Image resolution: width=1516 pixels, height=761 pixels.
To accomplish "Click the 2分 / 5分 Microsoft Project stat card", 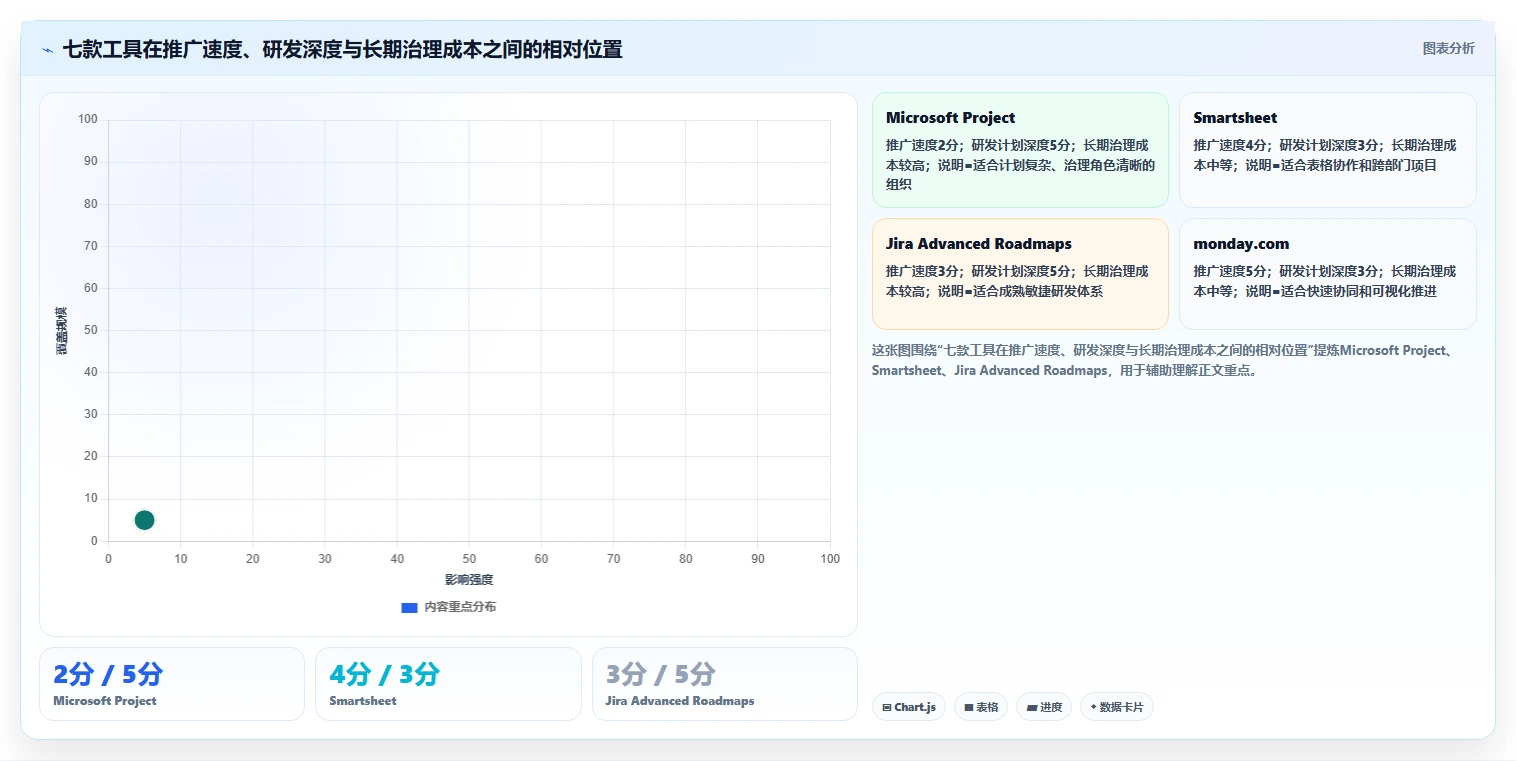I will 171,684.
